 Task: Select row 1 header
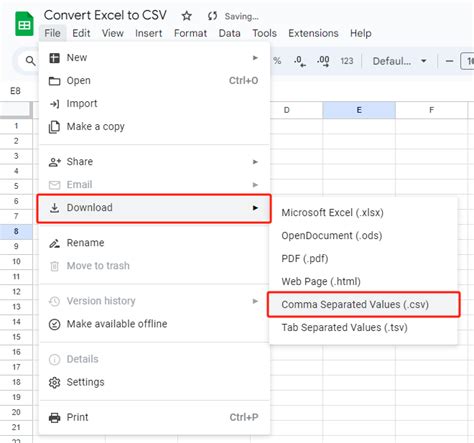[x=16, y=126]
